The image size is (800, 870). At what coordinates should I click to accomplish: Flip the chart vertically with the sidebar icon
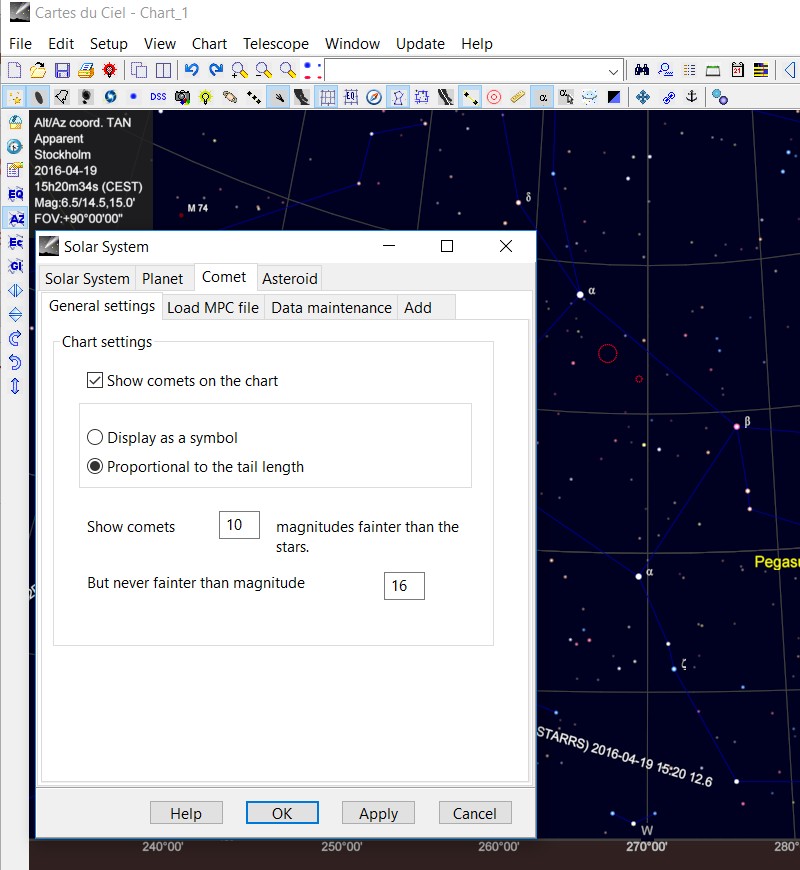point(16,314)
